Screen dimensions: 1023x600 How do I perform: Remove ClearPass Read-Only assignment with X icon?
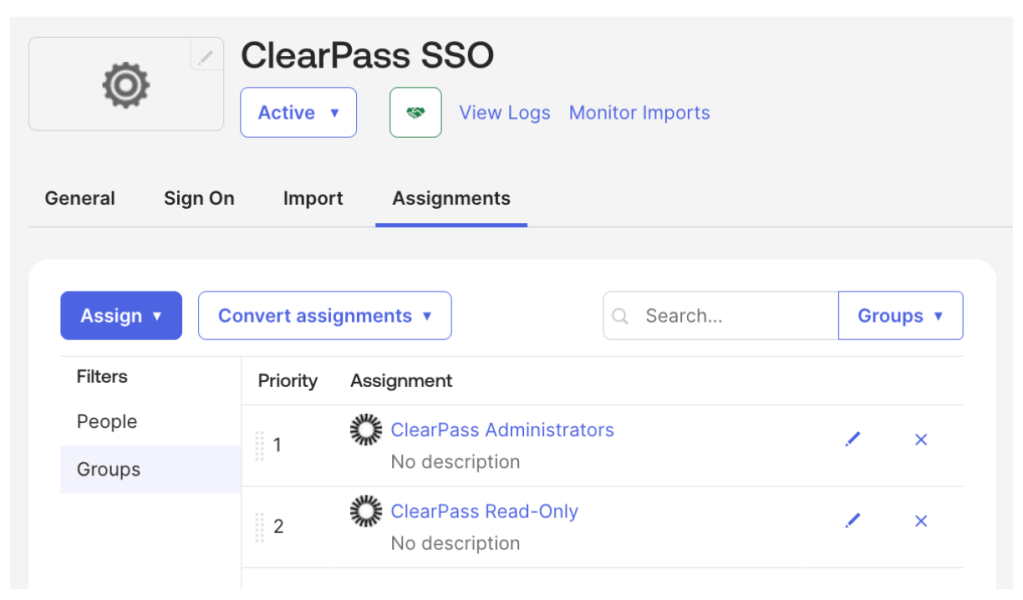point(921,521)
